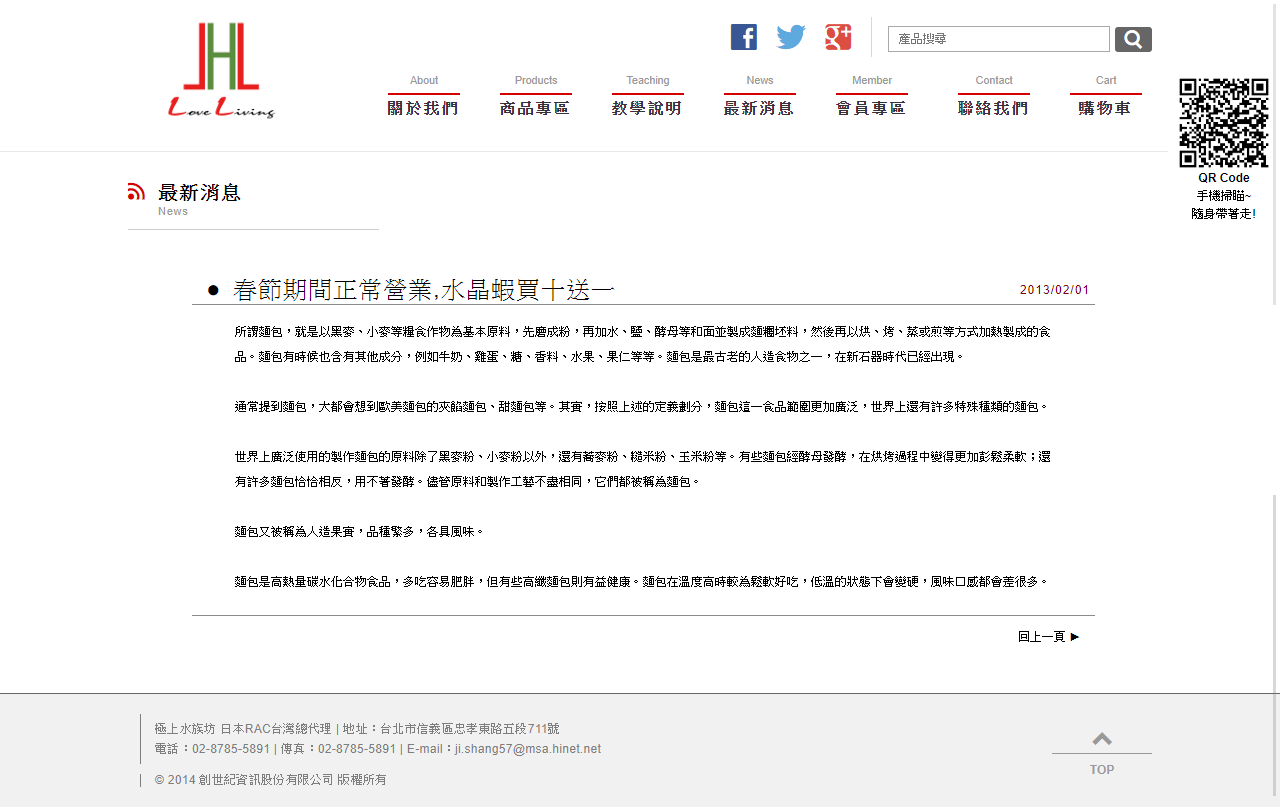Image resolution: width=1280 pixels, height=807 pixels.
Task: Click the paragraph starting 麵包又被稱為人造果實
Action: point(359,532)
